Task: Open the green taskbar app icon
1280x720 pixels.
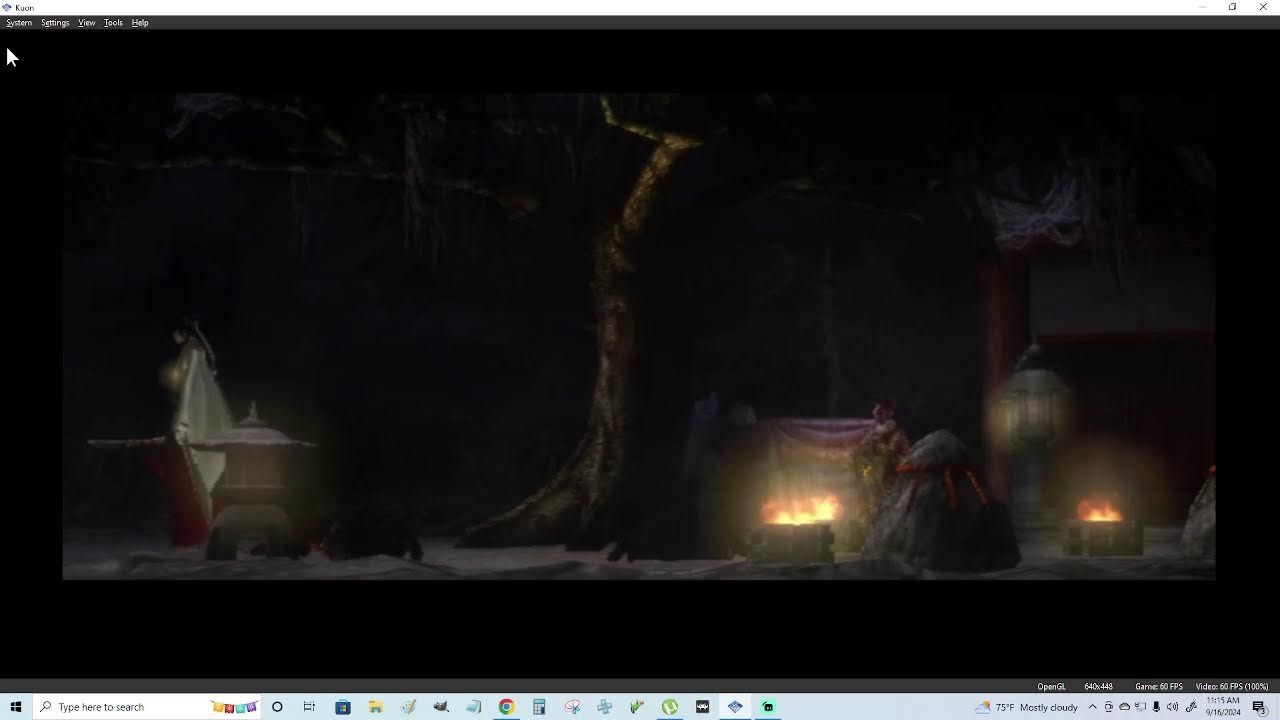Action: (x=768, y=707)
